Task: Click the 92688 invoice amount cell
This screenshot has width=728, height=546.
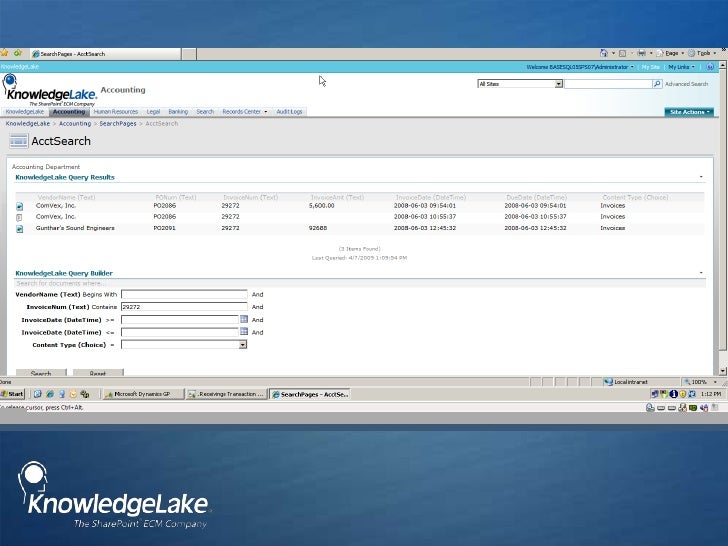Action: pyautogui.click(x=318, y=228)
